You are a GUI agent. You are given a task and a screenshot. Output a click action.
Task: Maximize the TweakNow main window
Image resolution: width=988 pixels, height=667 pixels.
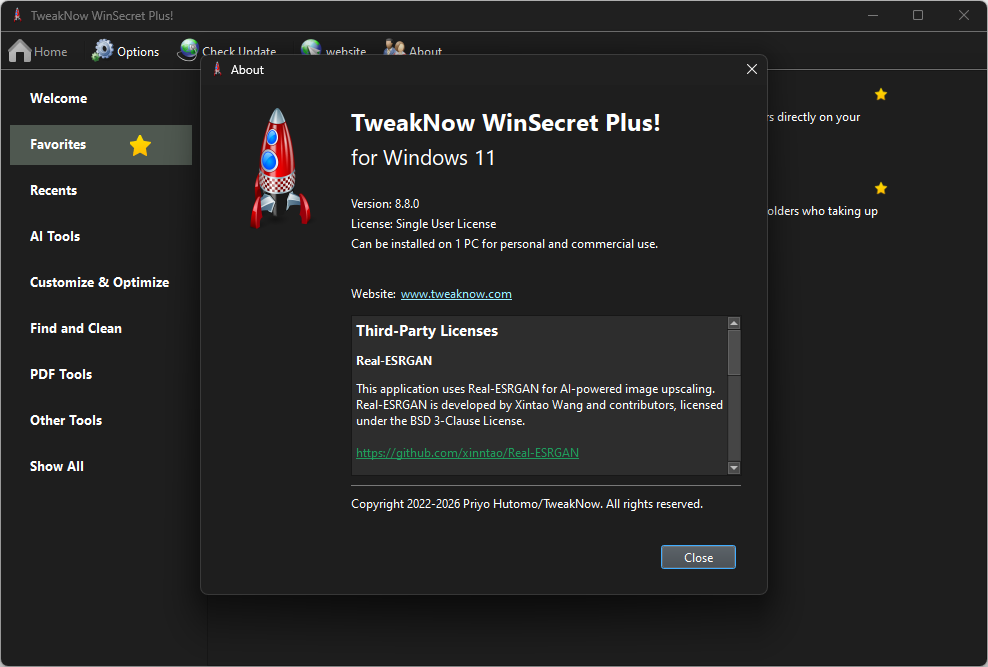click(918, 15)
